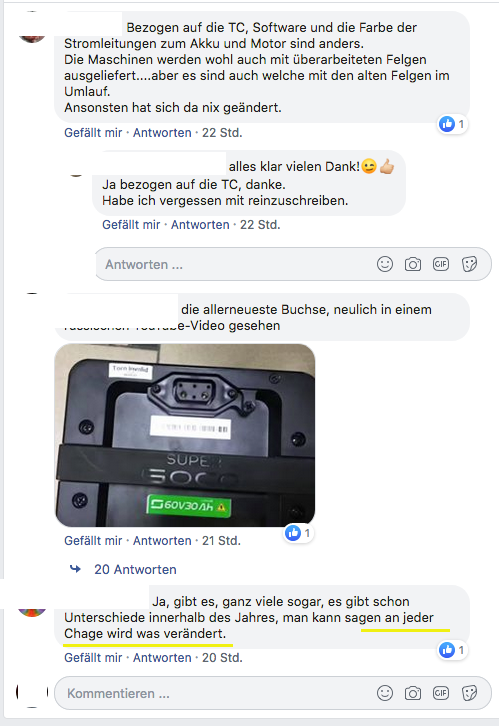
Task: Reply to the comment from 20 Std. ago
Action: point(162,658)
